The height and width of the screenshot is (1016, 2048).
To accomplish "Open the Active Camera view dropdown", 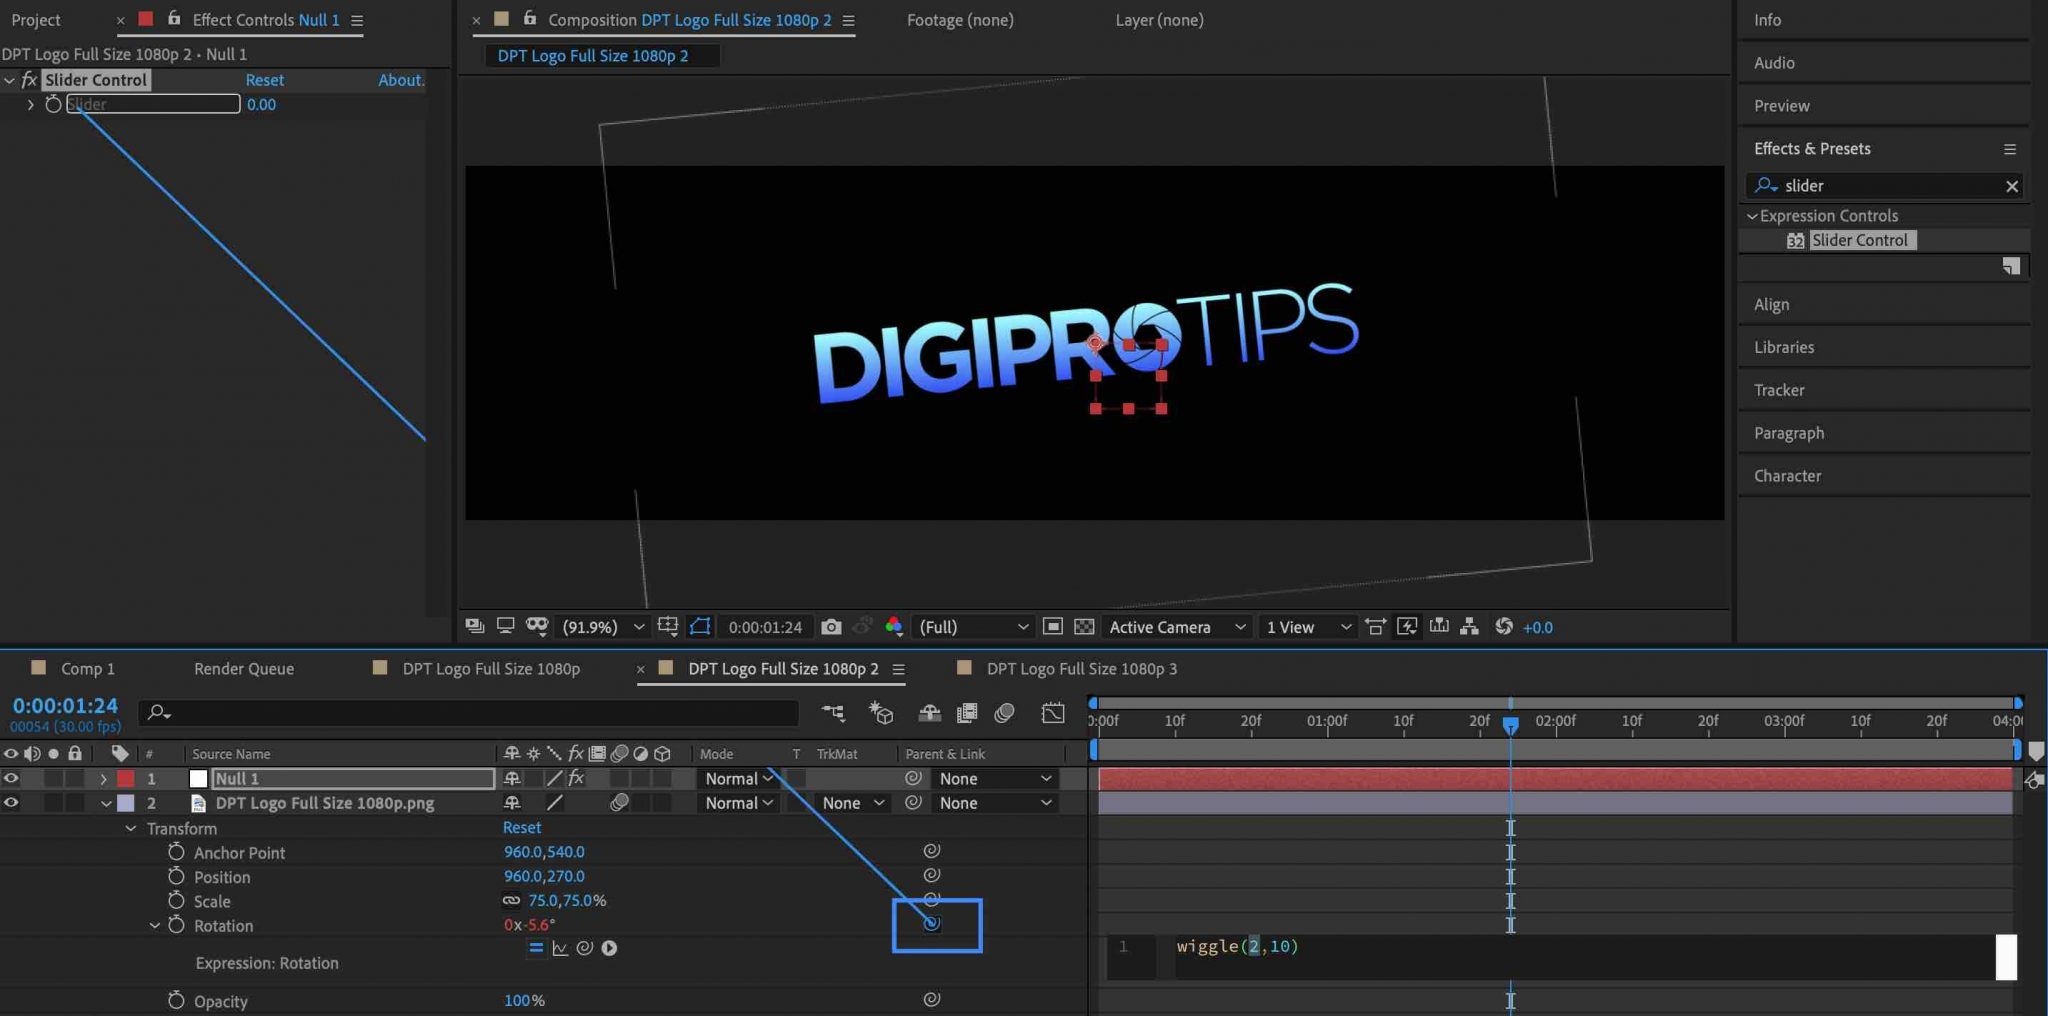I will pos(1176,627).
